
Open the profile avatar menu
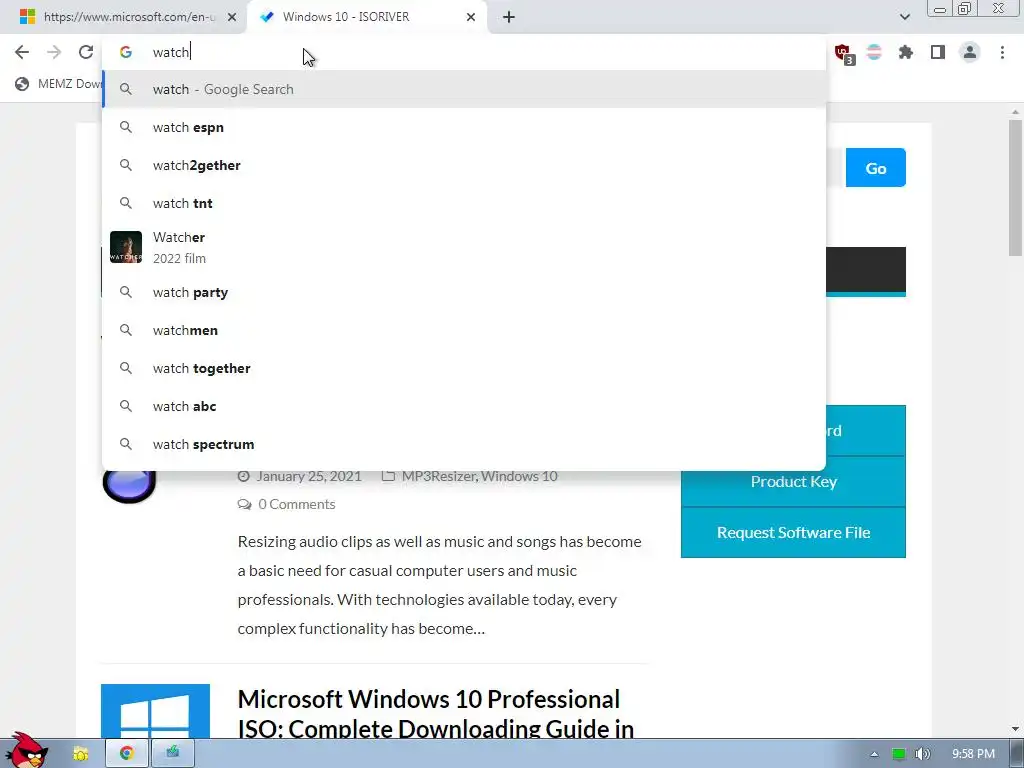970,52
